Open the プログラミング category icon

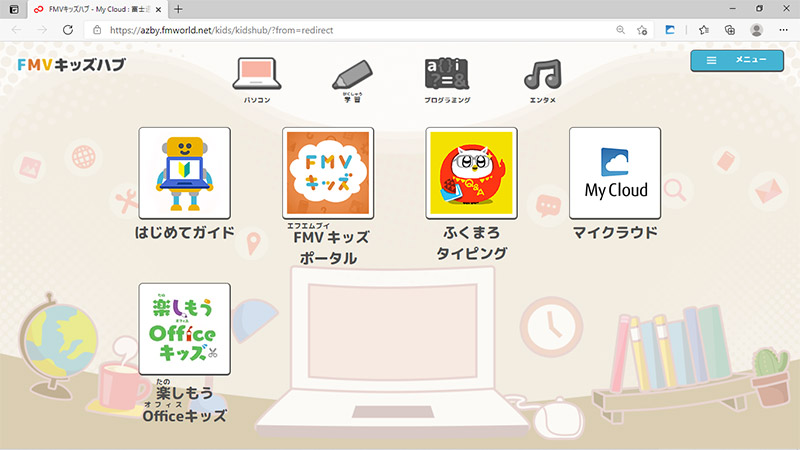pos(447,74)
